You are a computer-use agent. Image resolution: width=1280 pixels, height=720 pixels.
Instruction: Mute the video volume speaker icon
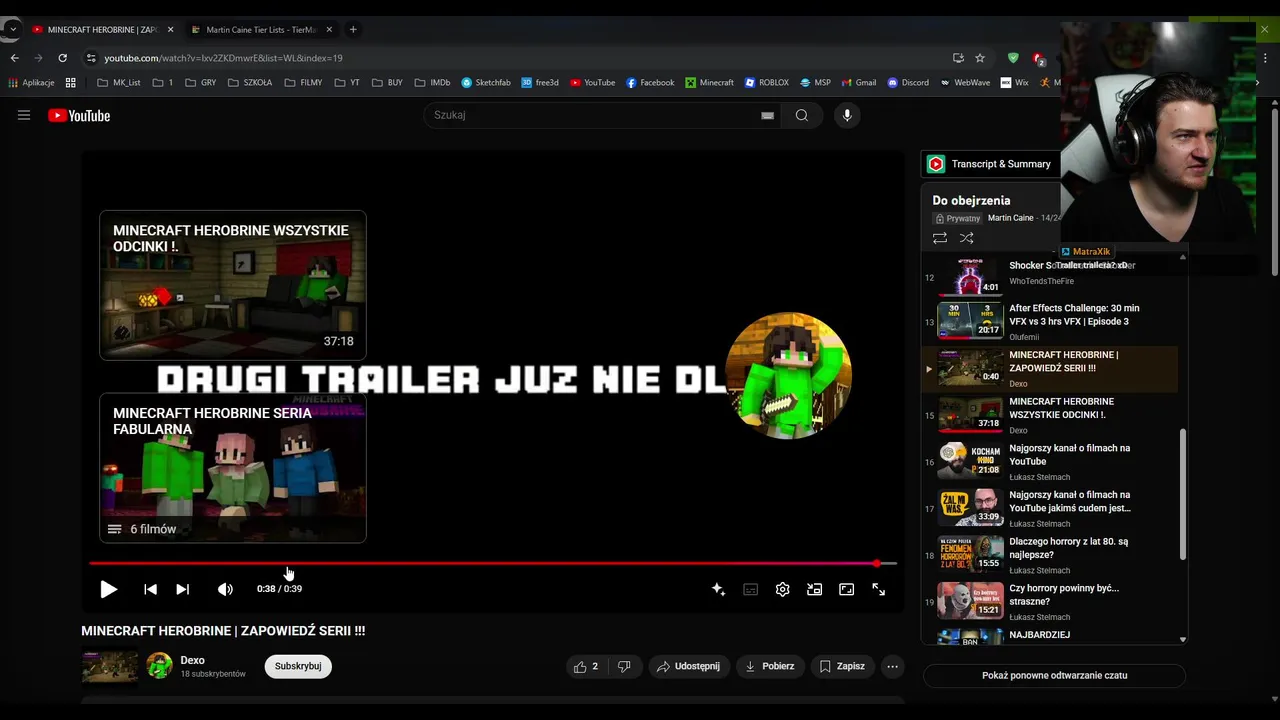pyautogui.click(x=225, y=589)
